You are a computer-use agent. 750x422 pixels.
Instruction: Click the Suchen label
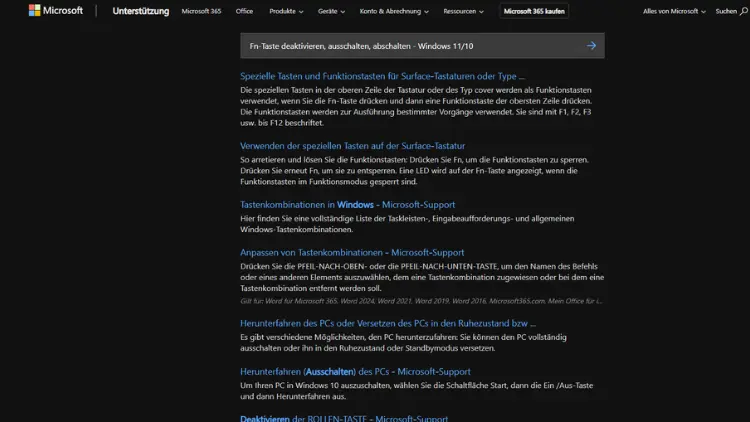click(726, 11)
